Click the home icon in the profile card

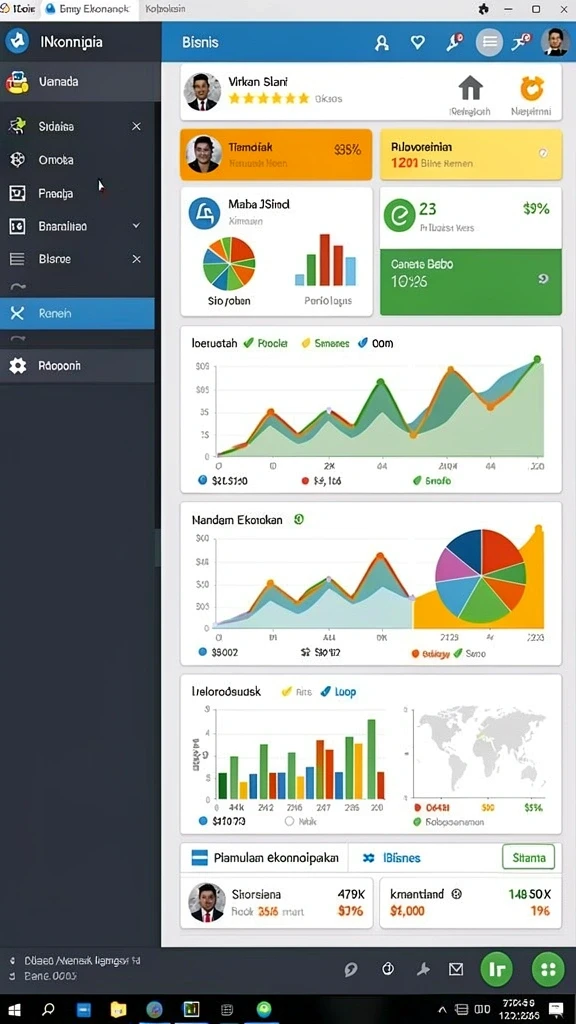pyautogui.click(x=470, y=88)
